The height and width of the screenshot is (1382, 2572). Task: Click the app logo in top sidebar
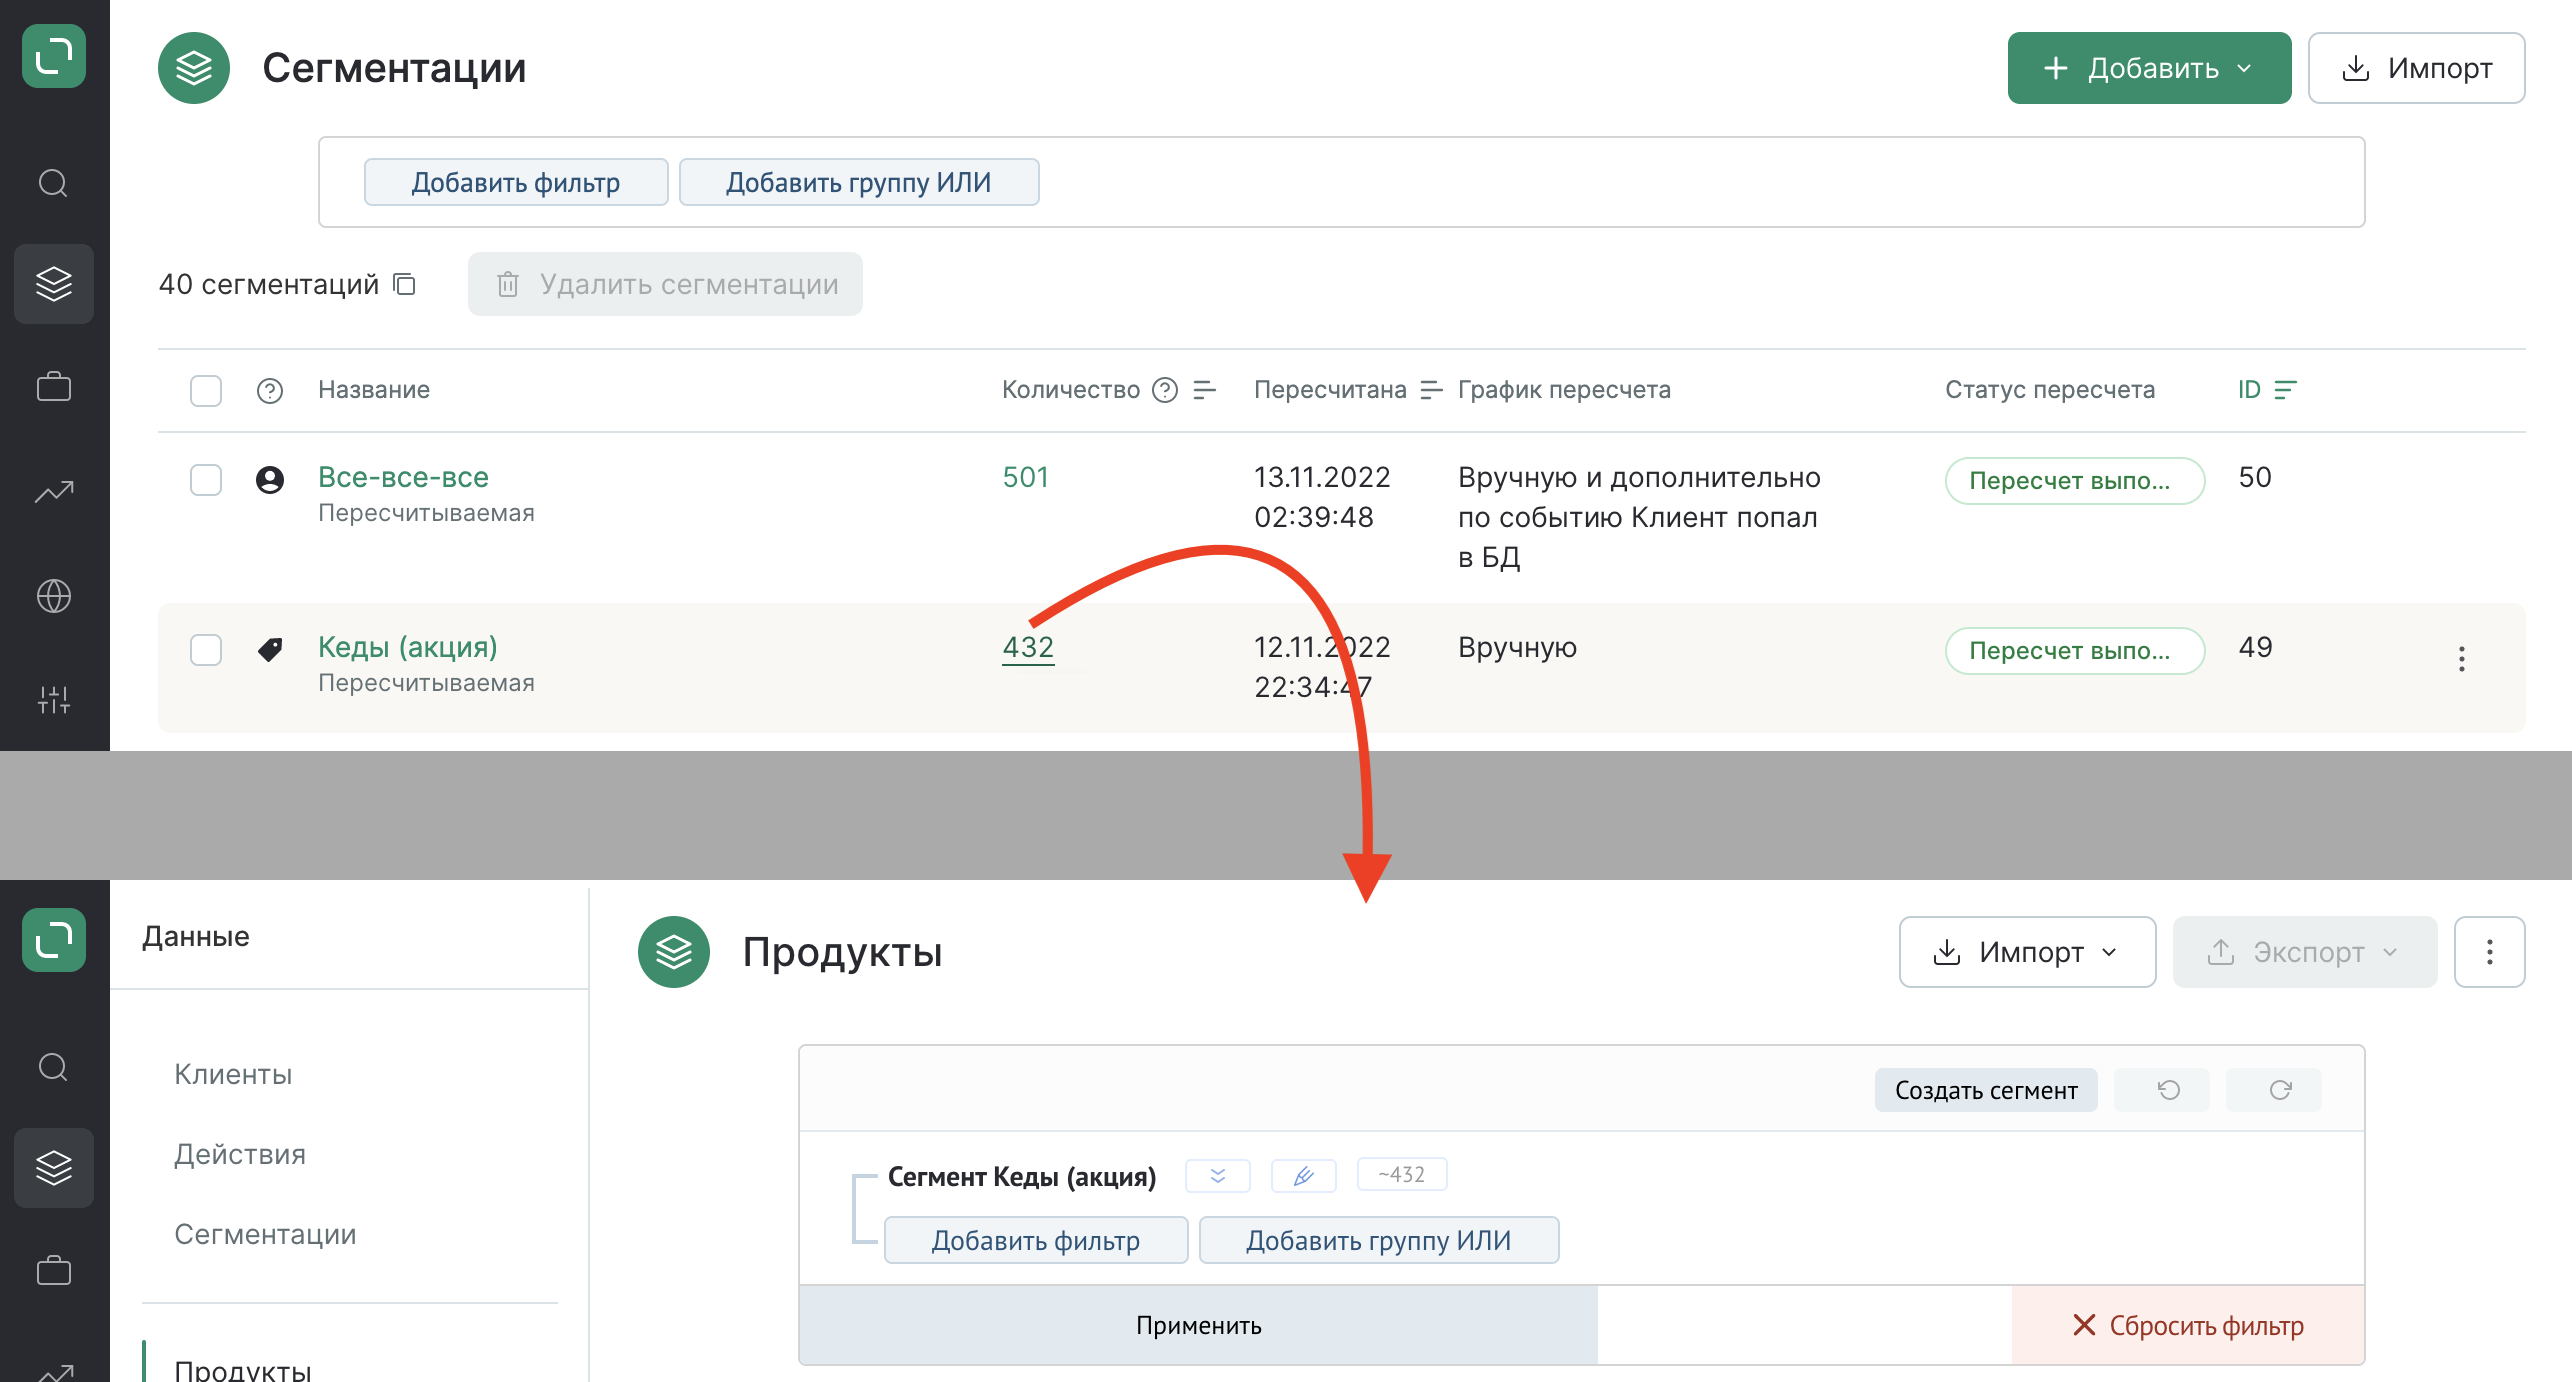tap(54, 56)
